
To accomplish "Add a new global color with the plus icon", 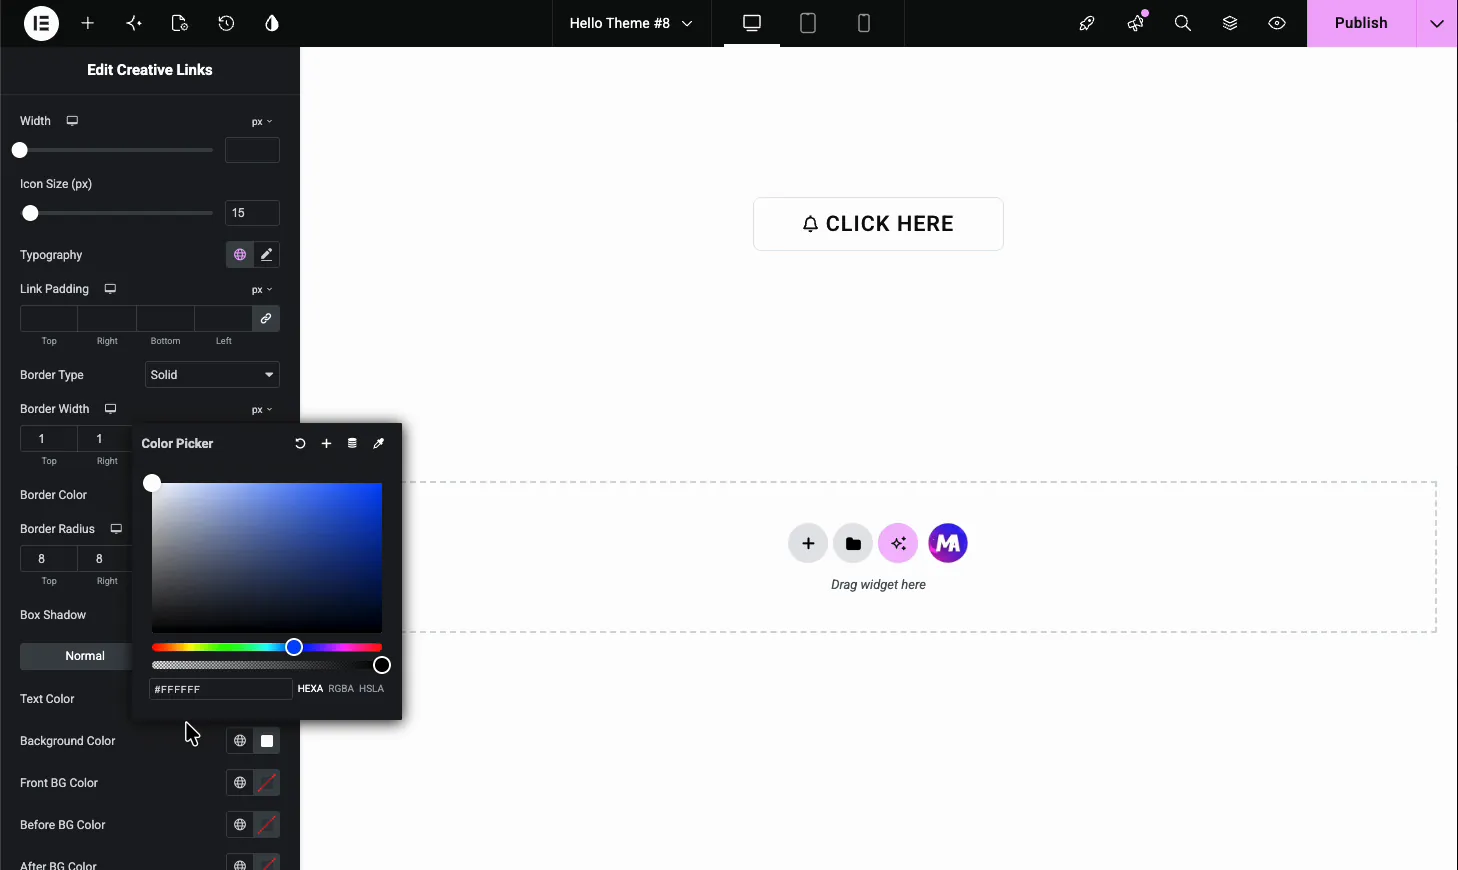I will [326, 443].
